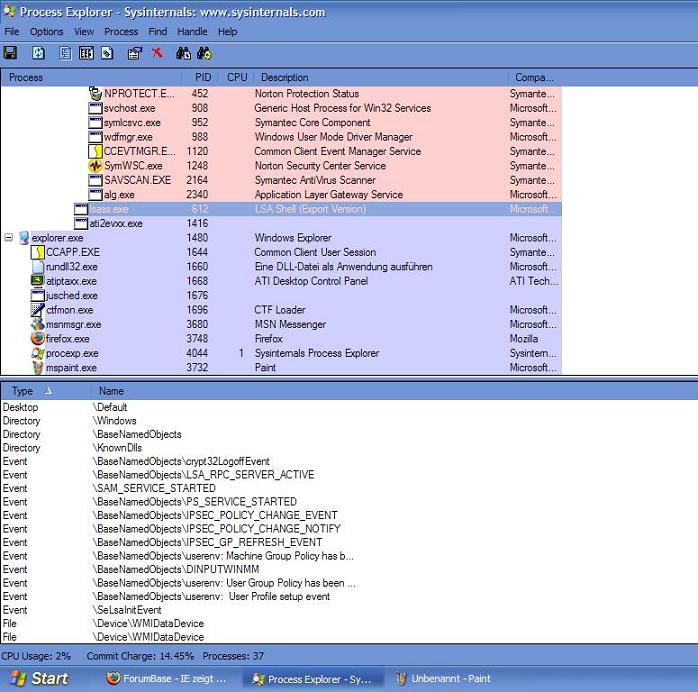698x692 pixels.
Task: Click the 'CPU Usage: 2%' status text
Action: 36,656
